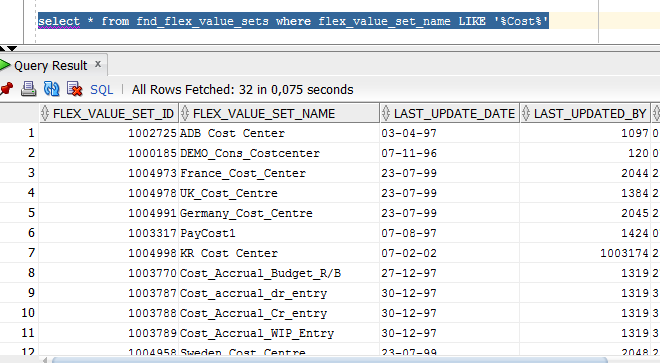Sort by LAST_UPDATE_DATE column header
The width and height of the screenshot is (660, 363).
pyautogui.click(x=450, y=113)
